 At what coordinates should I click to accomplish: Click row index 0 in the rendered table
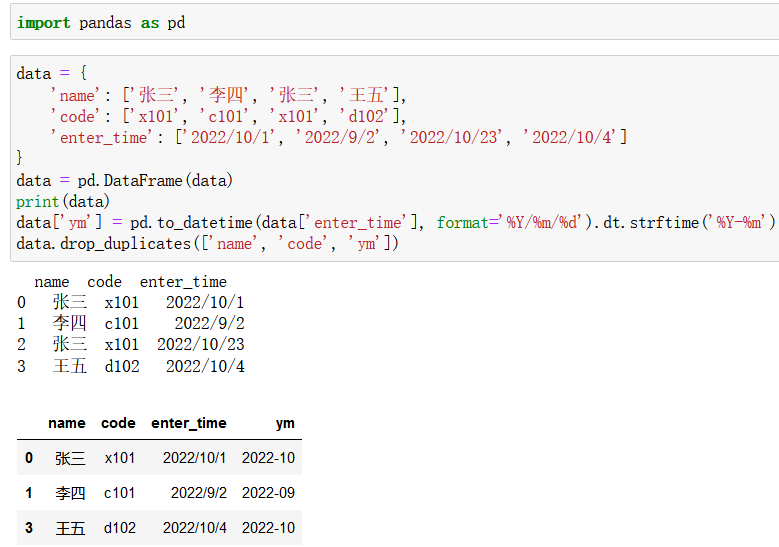[x=29, y=458]
